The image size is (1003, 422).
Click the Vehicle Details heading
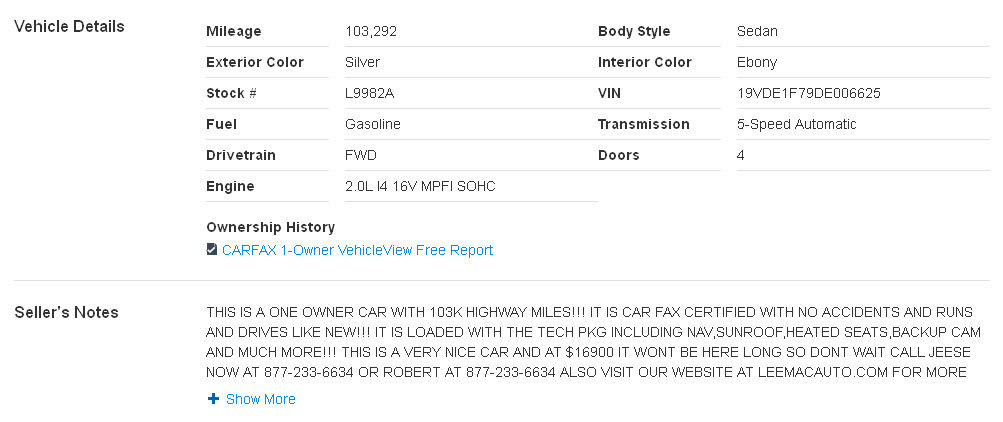coord(70,26)
